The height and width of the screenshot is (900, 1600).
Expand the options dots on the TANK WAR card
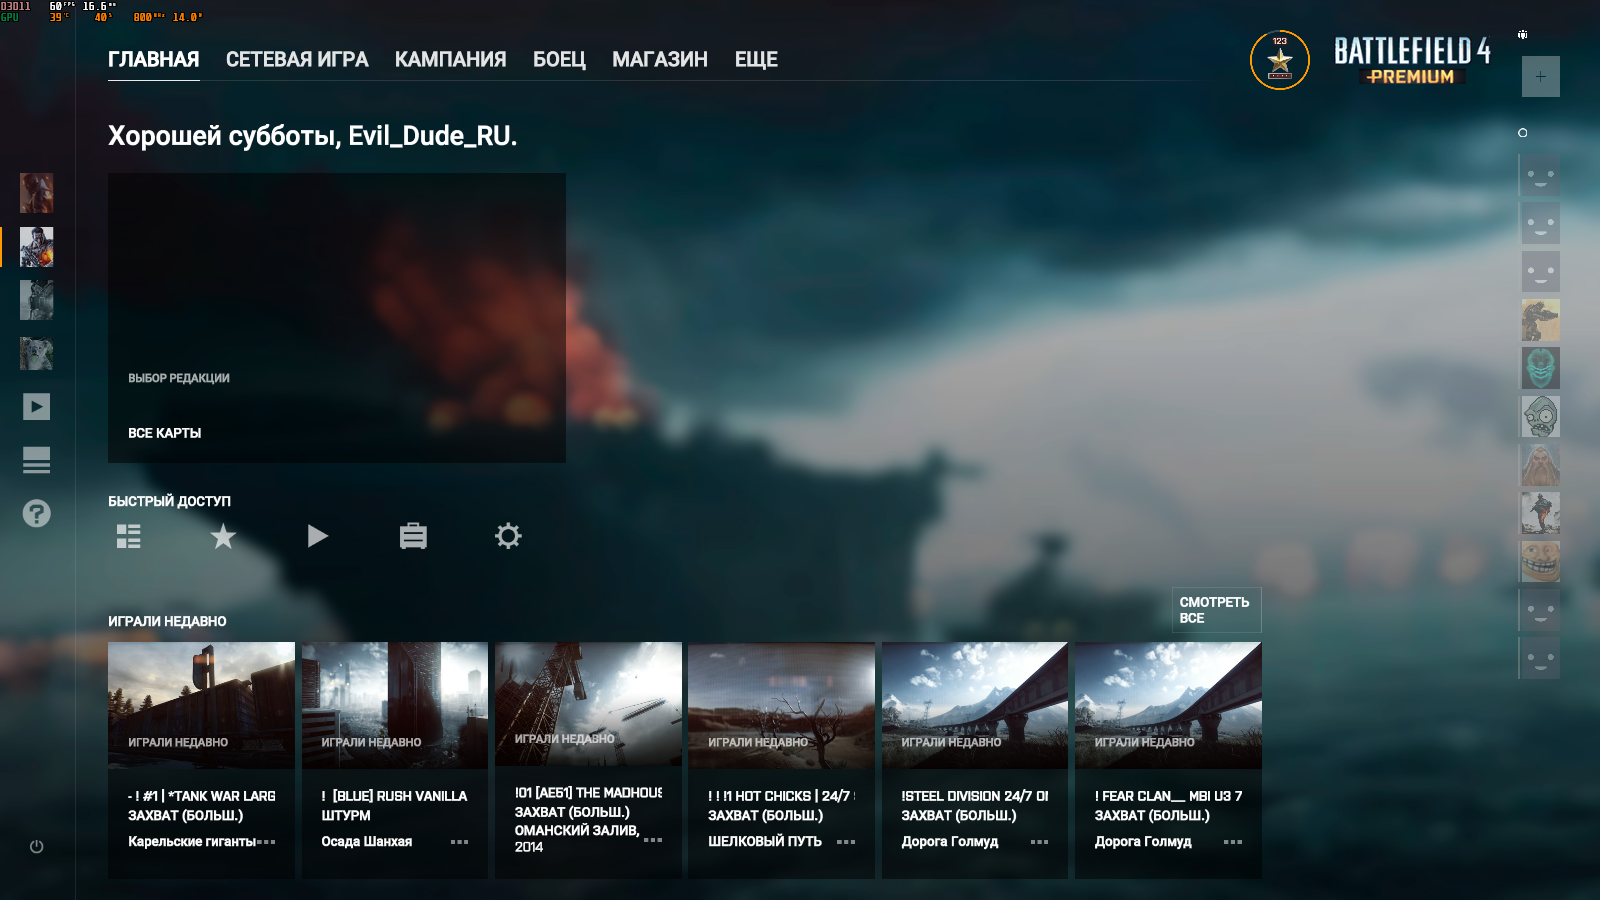tap(266, 842)
